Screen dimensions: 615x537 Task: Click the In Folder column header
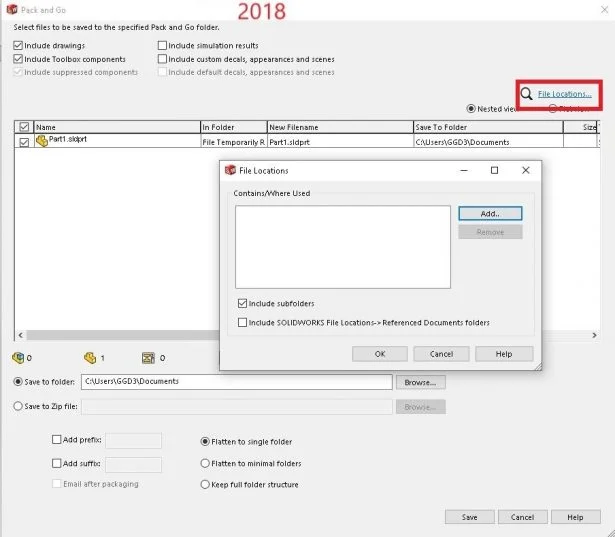pyautogui.click(x=234, y=127)
